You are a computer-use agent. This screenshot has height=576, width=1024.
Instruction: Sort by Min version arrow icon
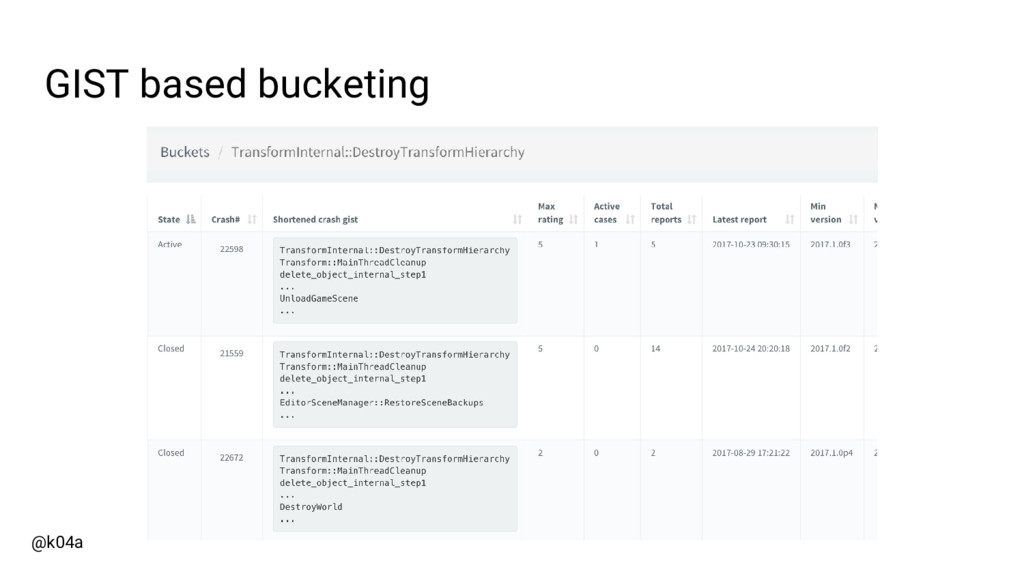(853, 219)
